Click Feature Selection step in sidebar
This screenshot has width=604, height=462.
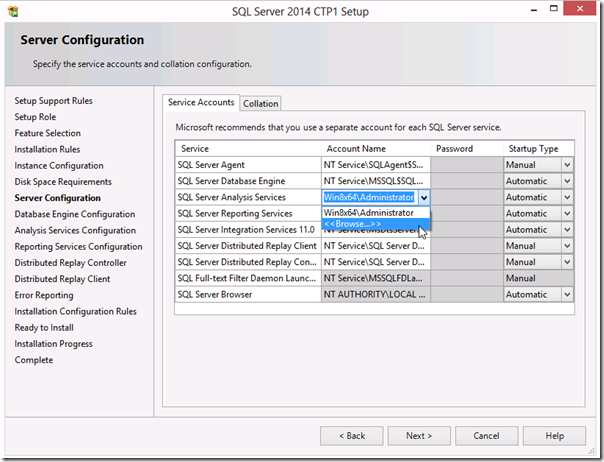48,133
